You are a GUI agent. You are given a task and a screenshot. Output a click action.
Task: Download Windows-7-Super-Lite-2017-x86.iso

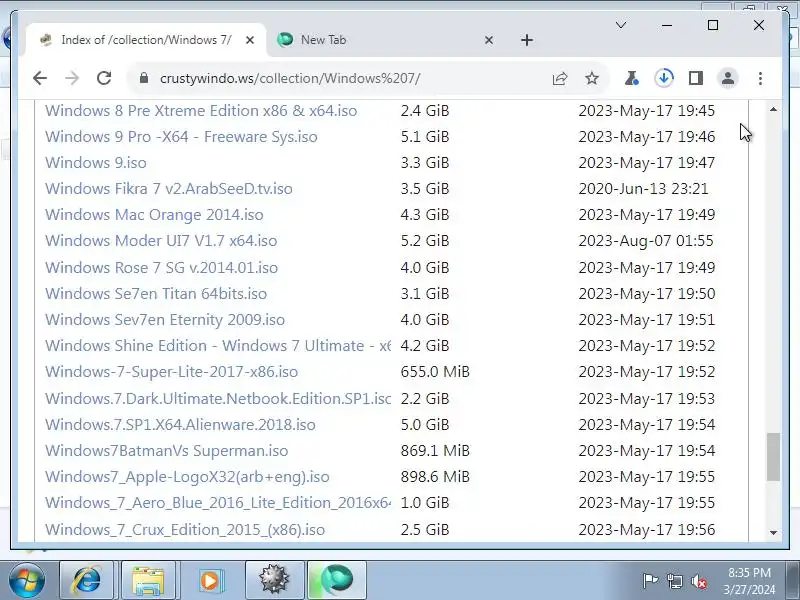point(171,372)
